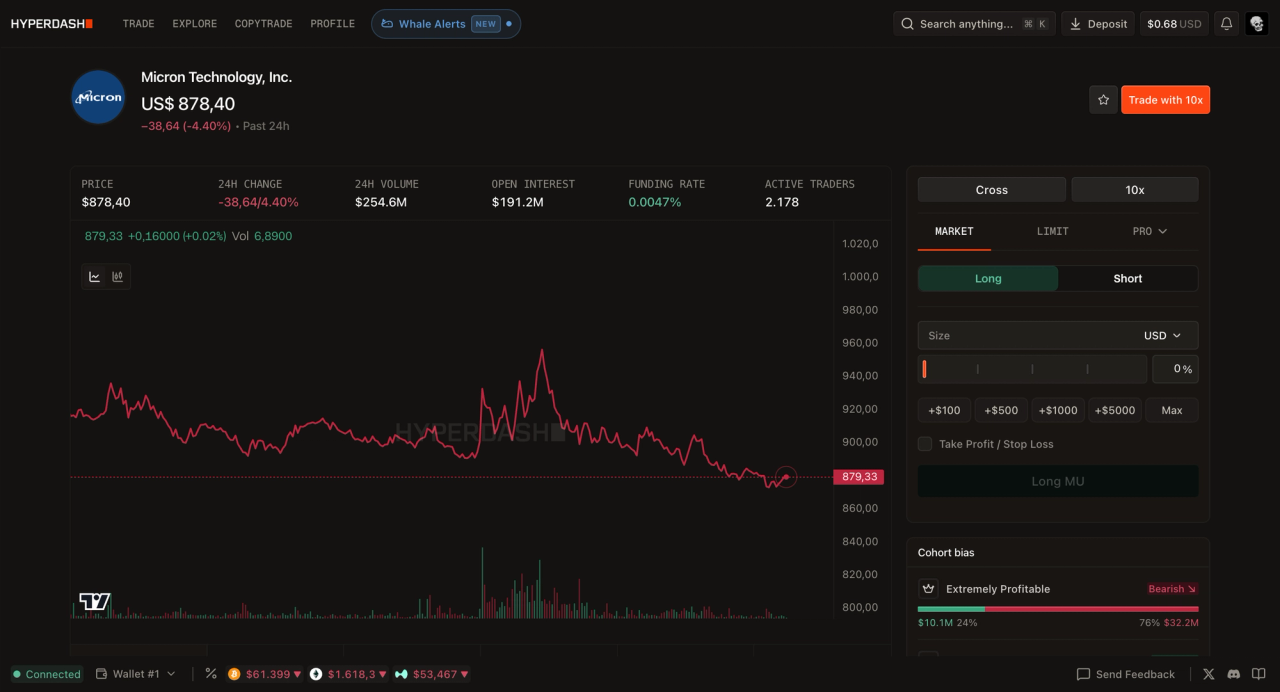Viewport: 1280px width, 692px height.
Task: Click the TradingView logo on chart
Action: (x=95, y=601)
